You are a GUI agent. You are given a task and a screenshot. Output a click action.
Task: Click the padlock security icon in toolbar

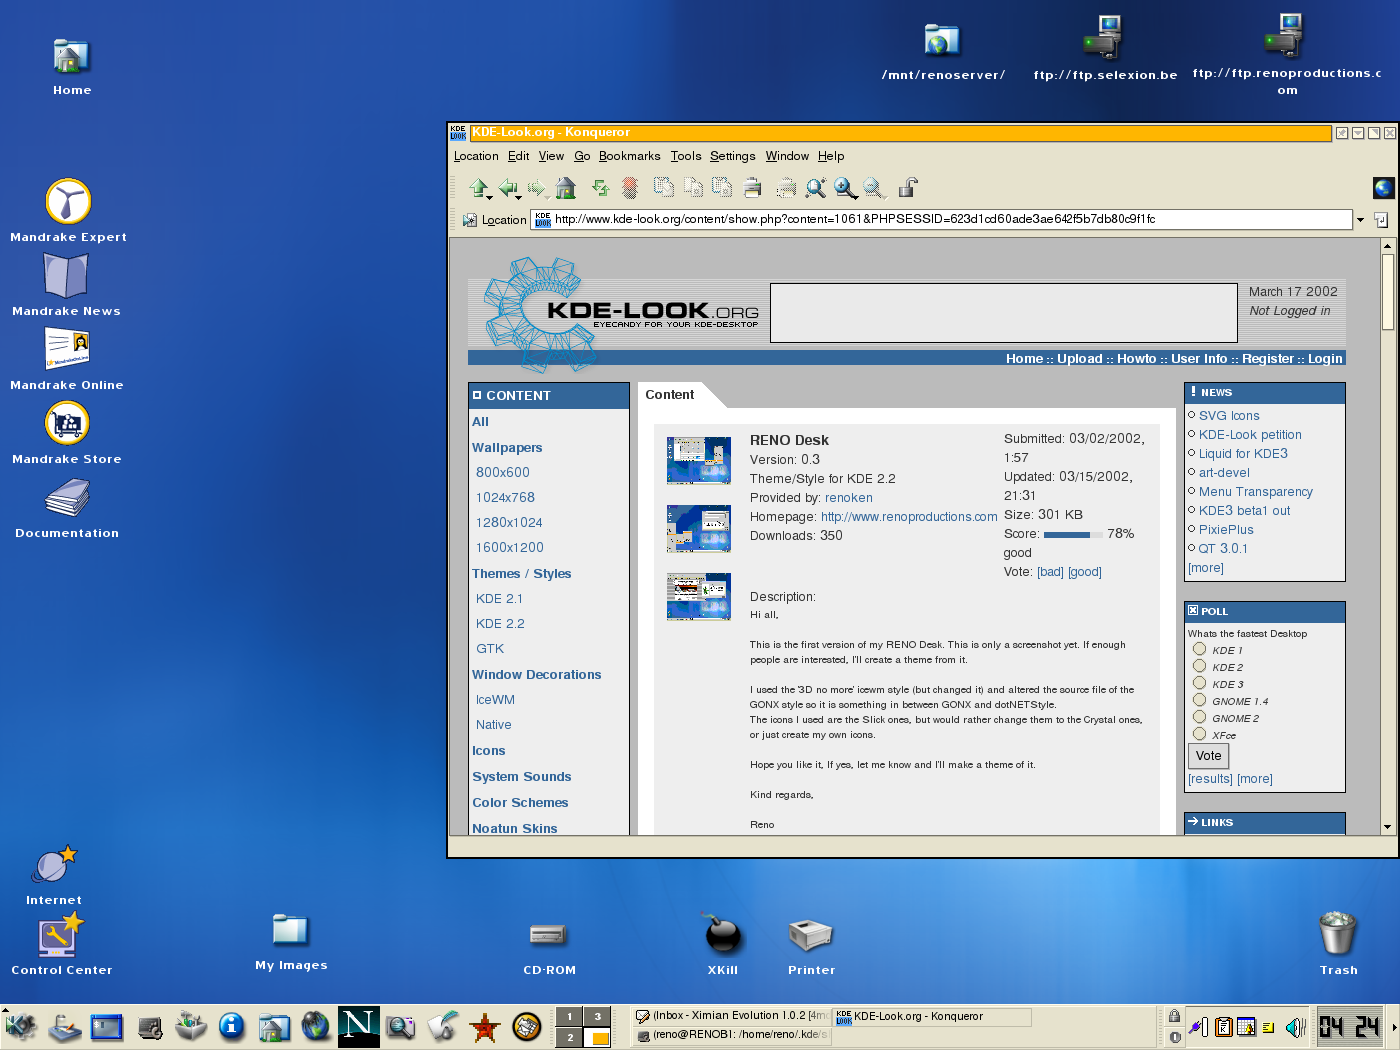(908, 187)
